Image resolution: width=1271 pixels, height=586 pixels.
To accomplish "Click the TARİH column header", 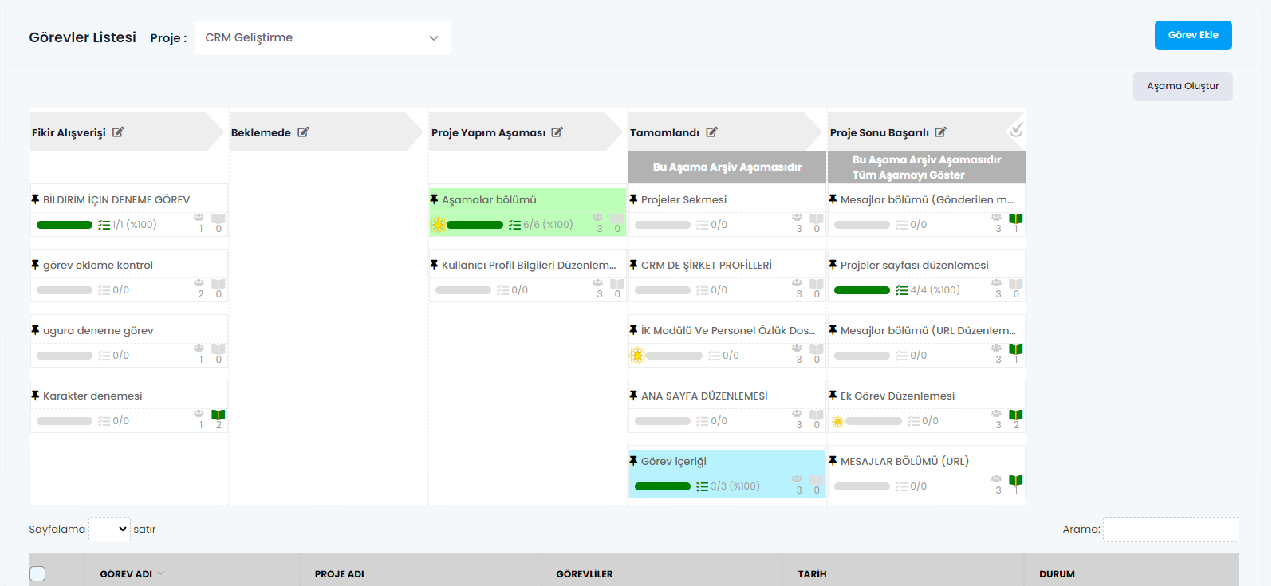I will point(811,574).
